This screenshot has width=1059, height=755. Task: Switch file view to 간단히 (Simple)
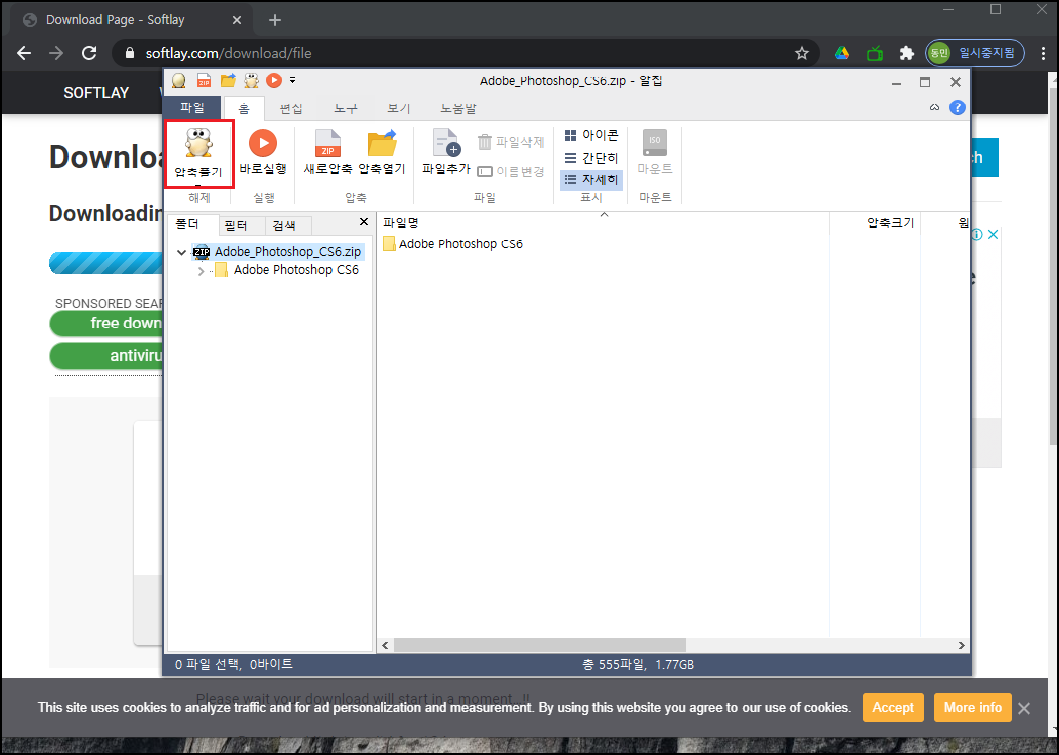tap(591, 158)
